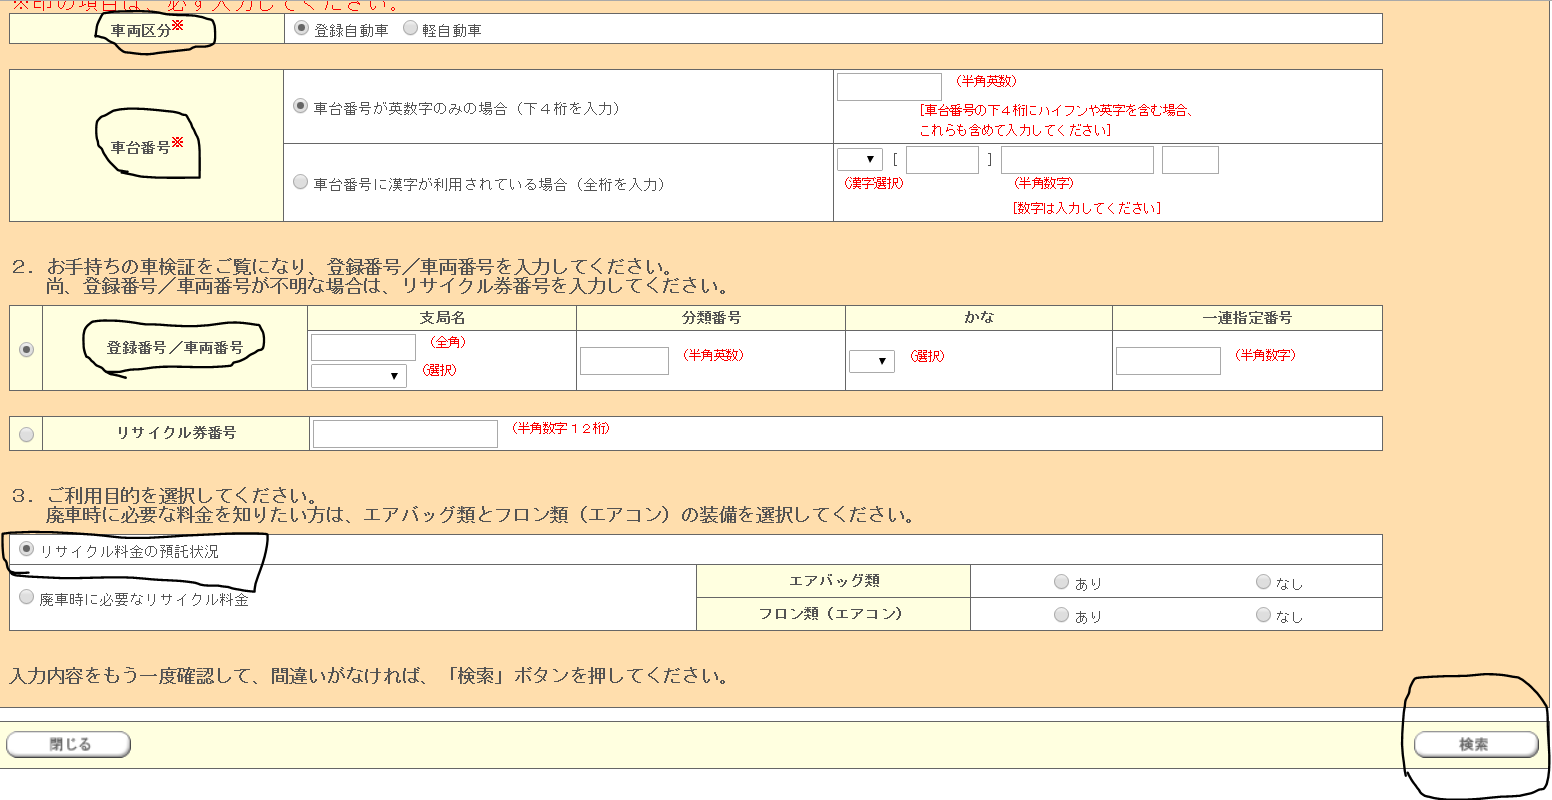The height and width of the screenshot is (800, 1552).
Task: Choose なし for エアバッグ類
Action: (1263, 582)
